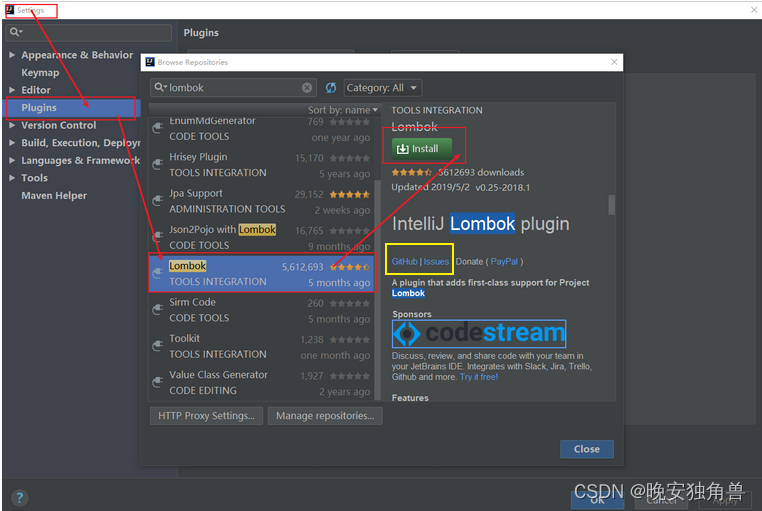762x511 pixels.
Task: Clear the lombok search text
Action: click(307, 88)
